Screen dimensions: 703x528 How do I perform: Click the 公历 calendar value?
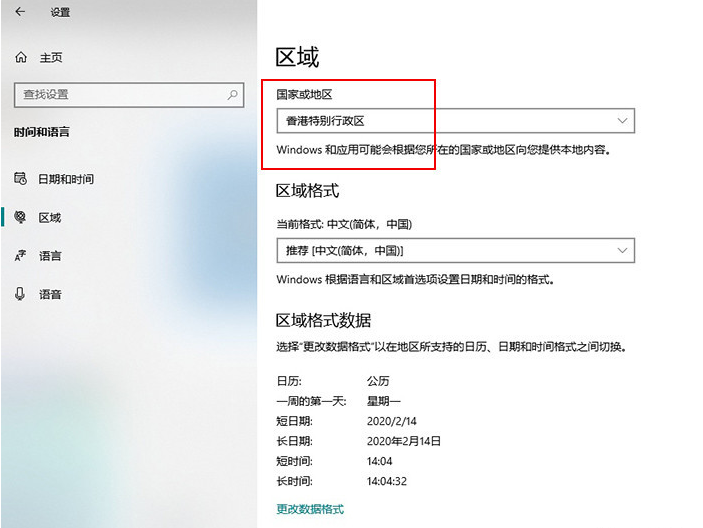(378, 381)
